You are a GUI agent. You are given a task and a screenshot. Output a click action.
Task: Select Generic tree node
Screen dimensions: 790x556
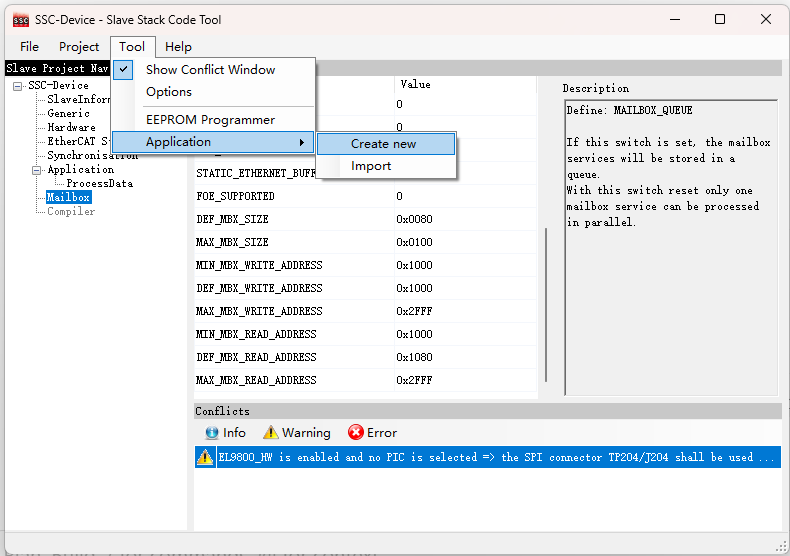pos(69,113)
